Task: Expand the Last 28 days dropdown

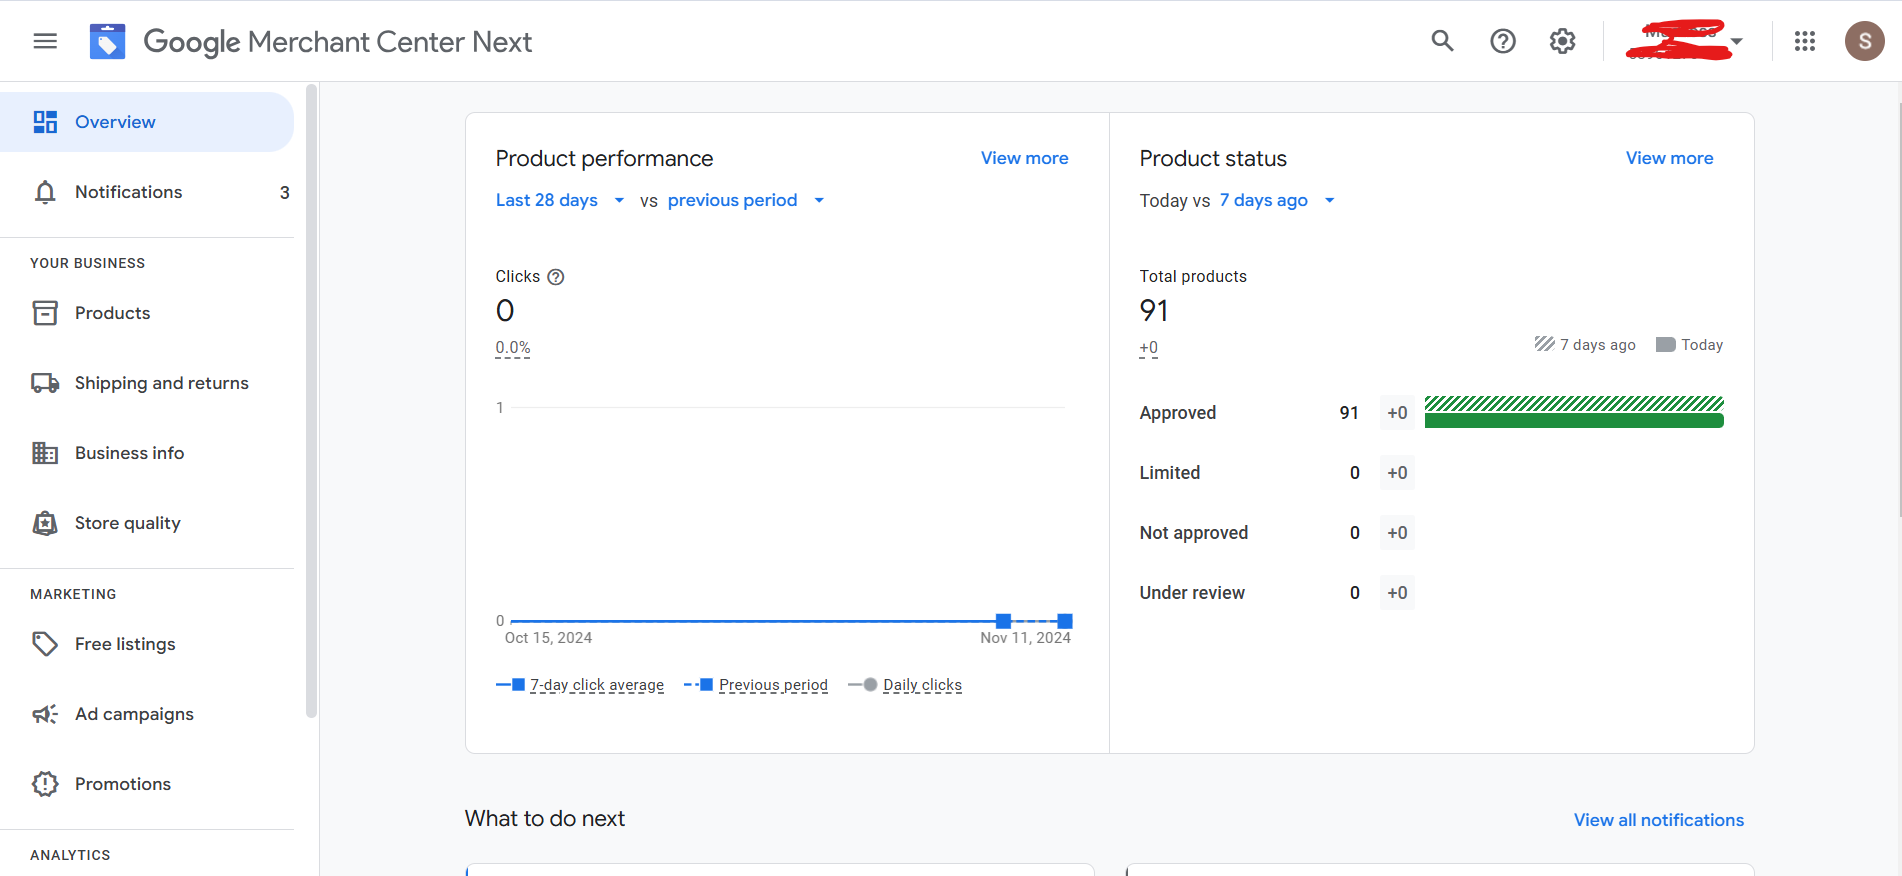Action: tap(560, 200)
